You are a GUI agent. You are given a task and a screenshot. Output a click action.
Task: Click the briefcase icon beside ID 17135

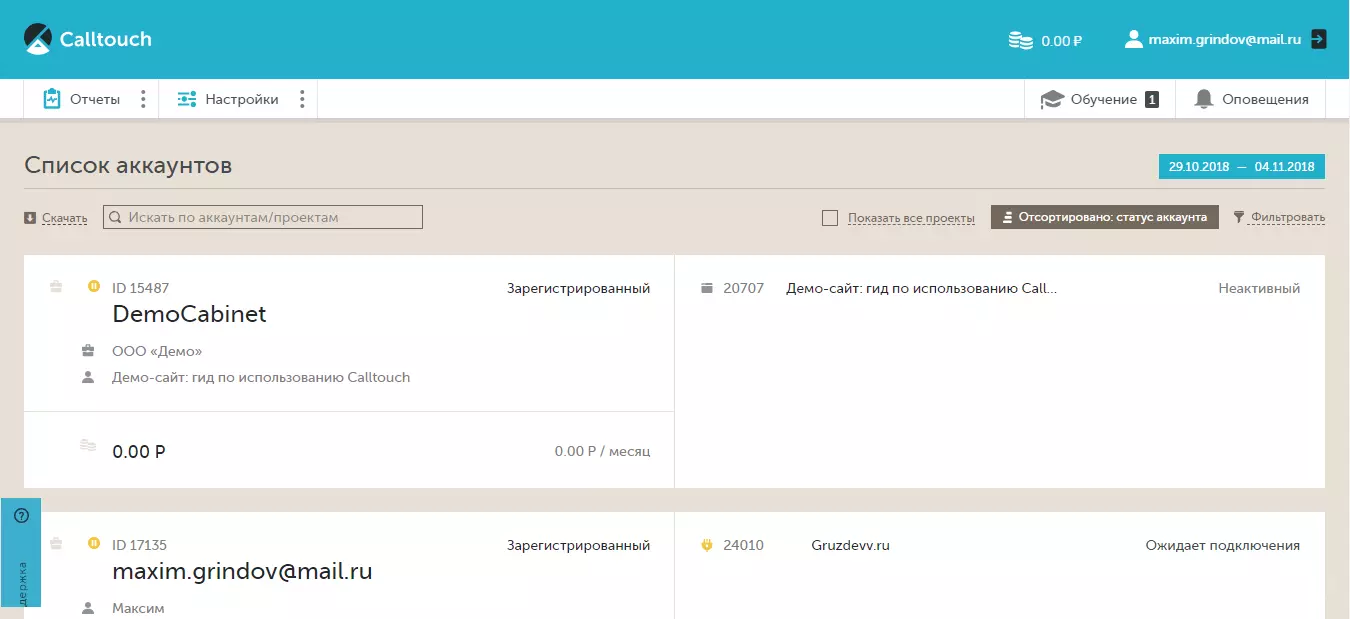pyautogui.click(x=56, y=544)
